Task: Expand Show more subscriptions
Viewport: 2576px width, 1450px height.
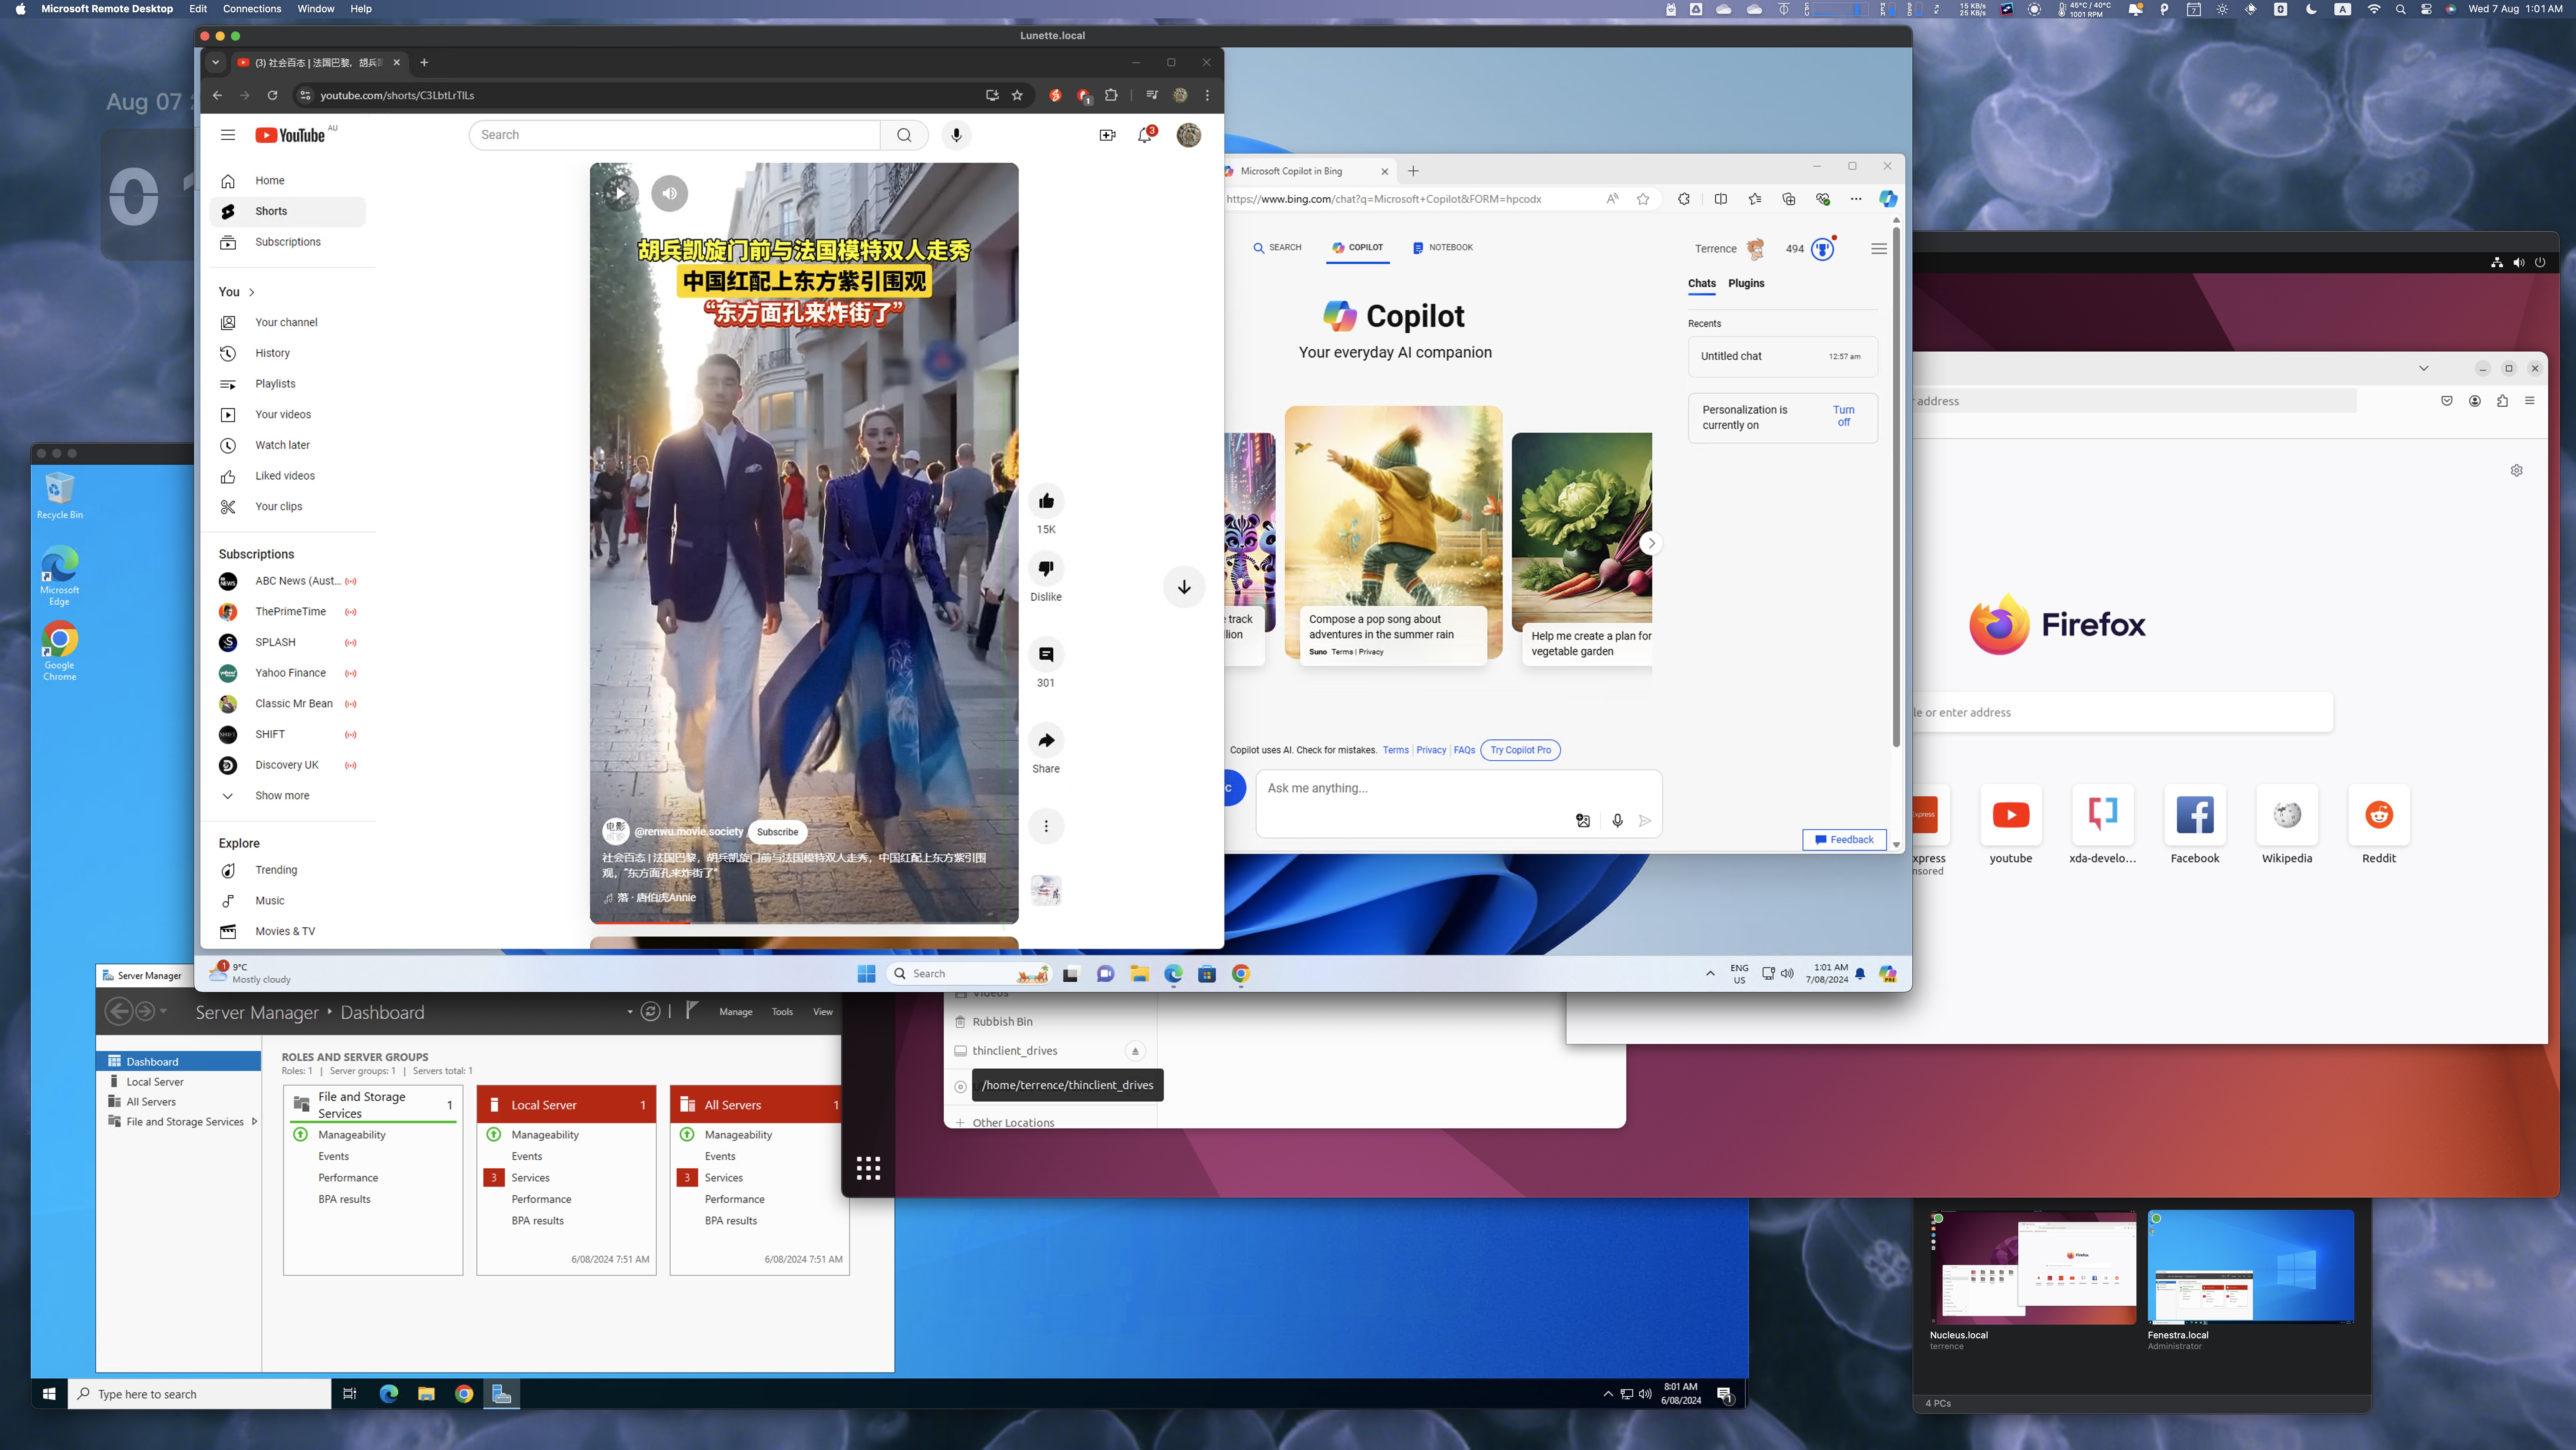Action: pos(282,796)
